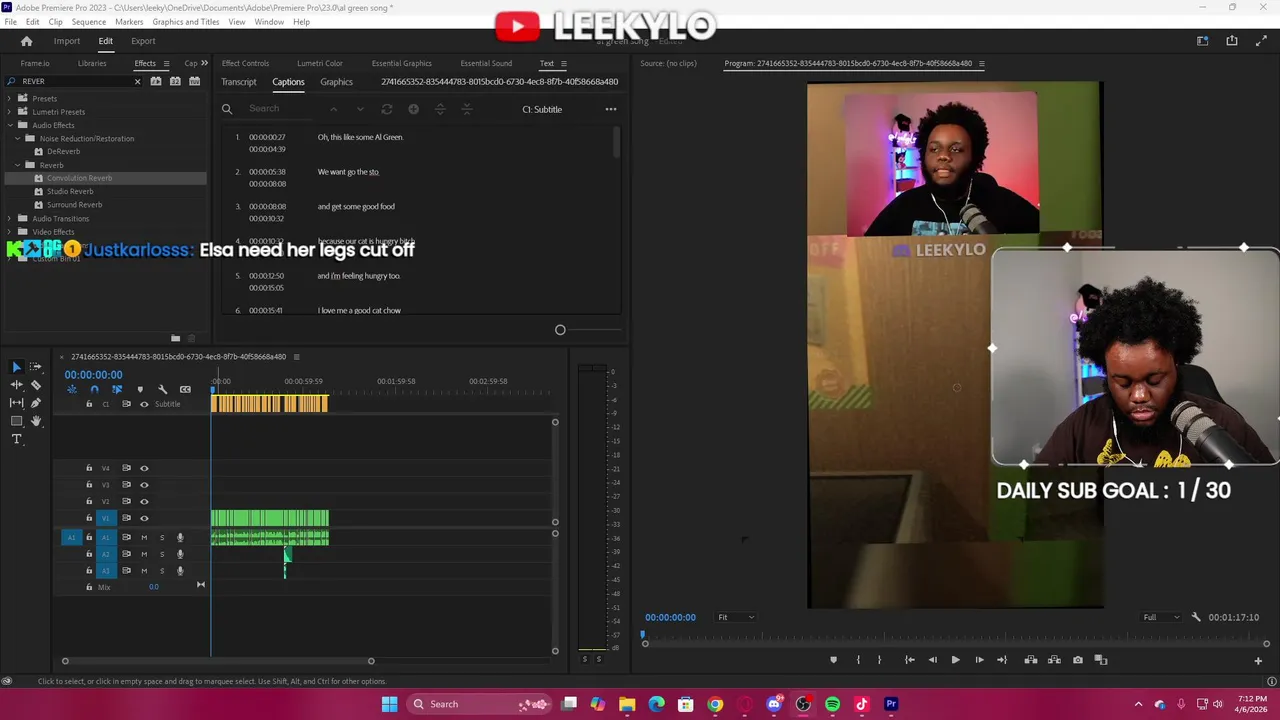Image resolution: width=1280 pixels, height=720 pixels.
Task: Click the timeline caption track options CC icon
Action: (185, 389)
